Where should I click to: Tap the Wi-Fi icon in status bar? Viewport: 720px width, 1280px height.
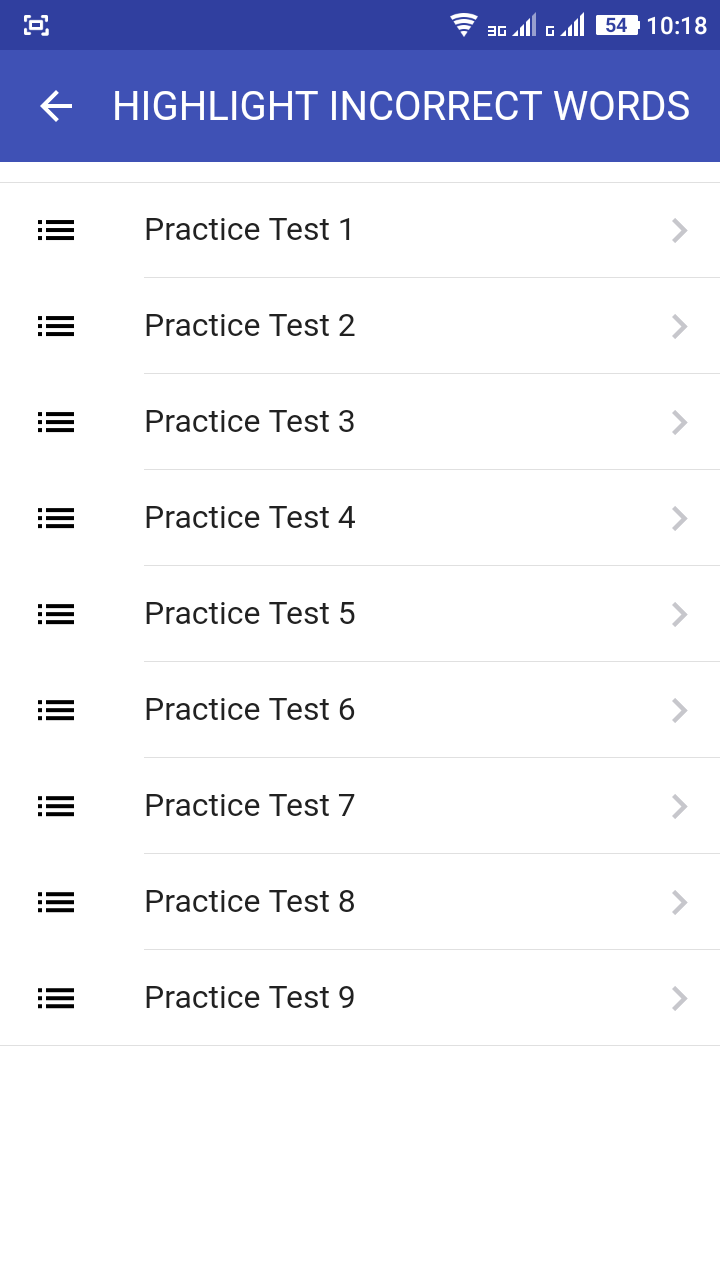tap(464, 25)
